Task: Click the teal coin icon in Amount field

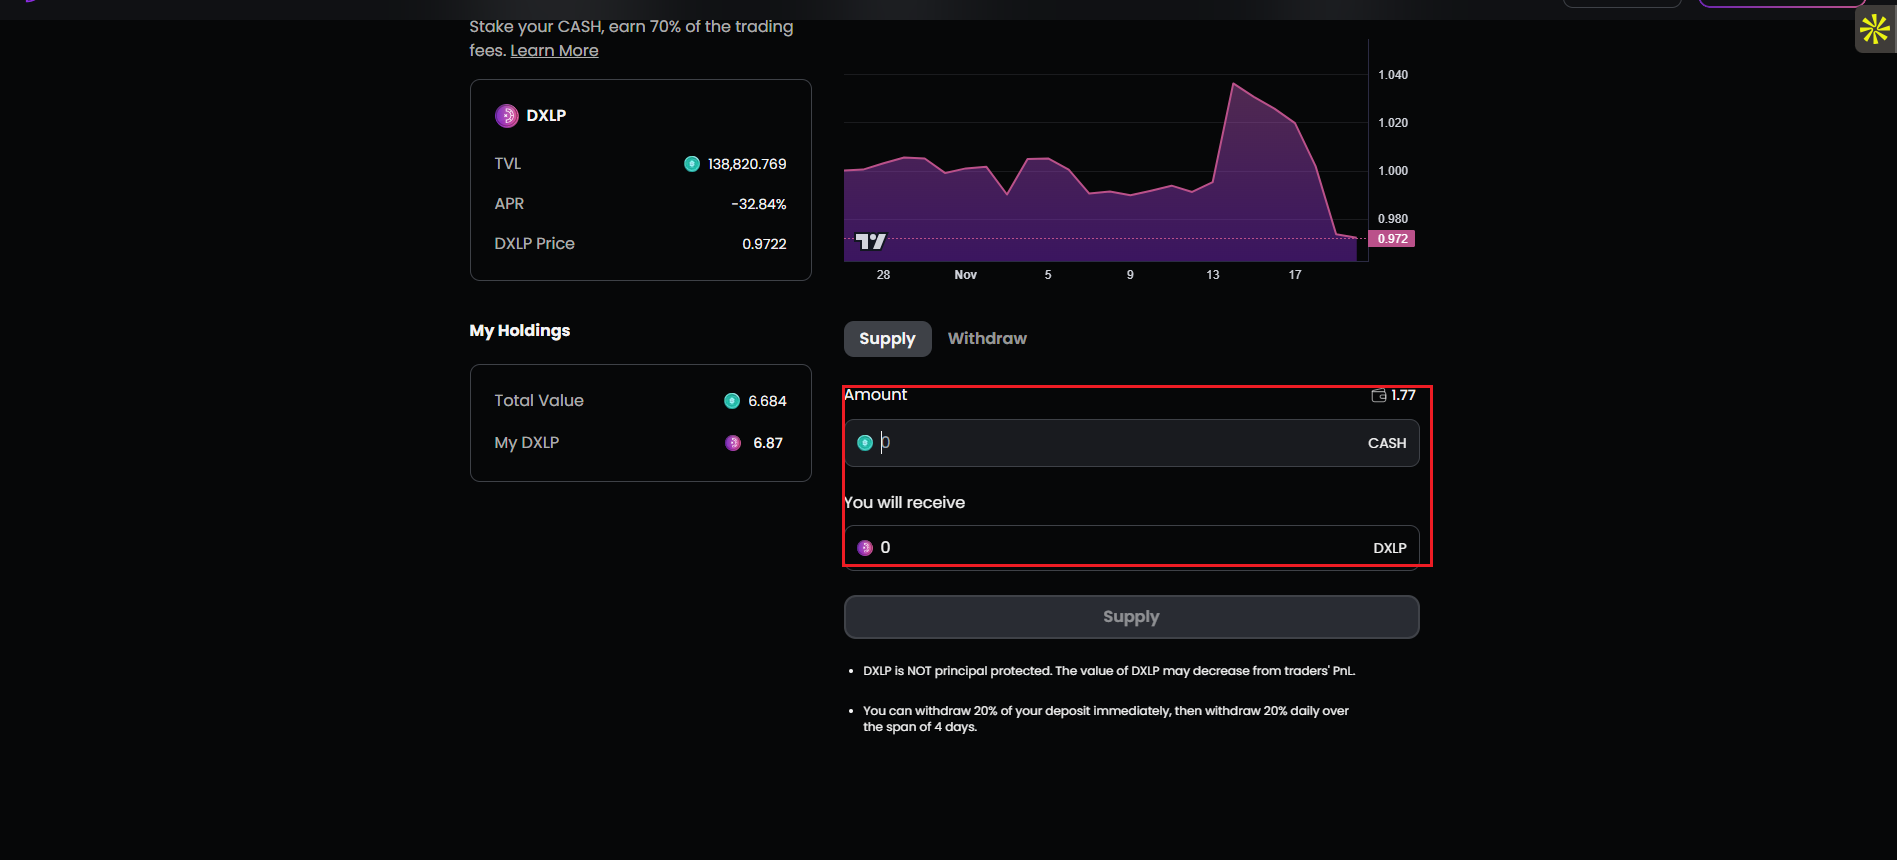Action: (865, 443)
